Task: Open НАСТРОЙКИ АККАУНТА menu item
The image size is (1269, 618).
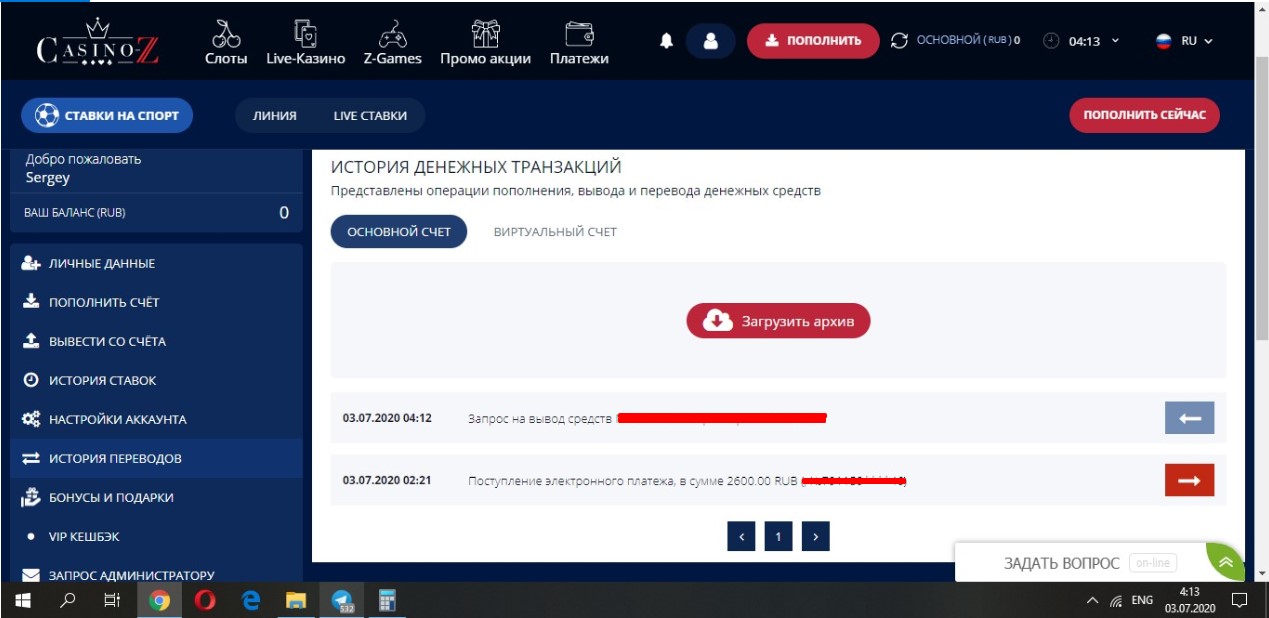Action: pyautogui.click(x=156, y=419)
